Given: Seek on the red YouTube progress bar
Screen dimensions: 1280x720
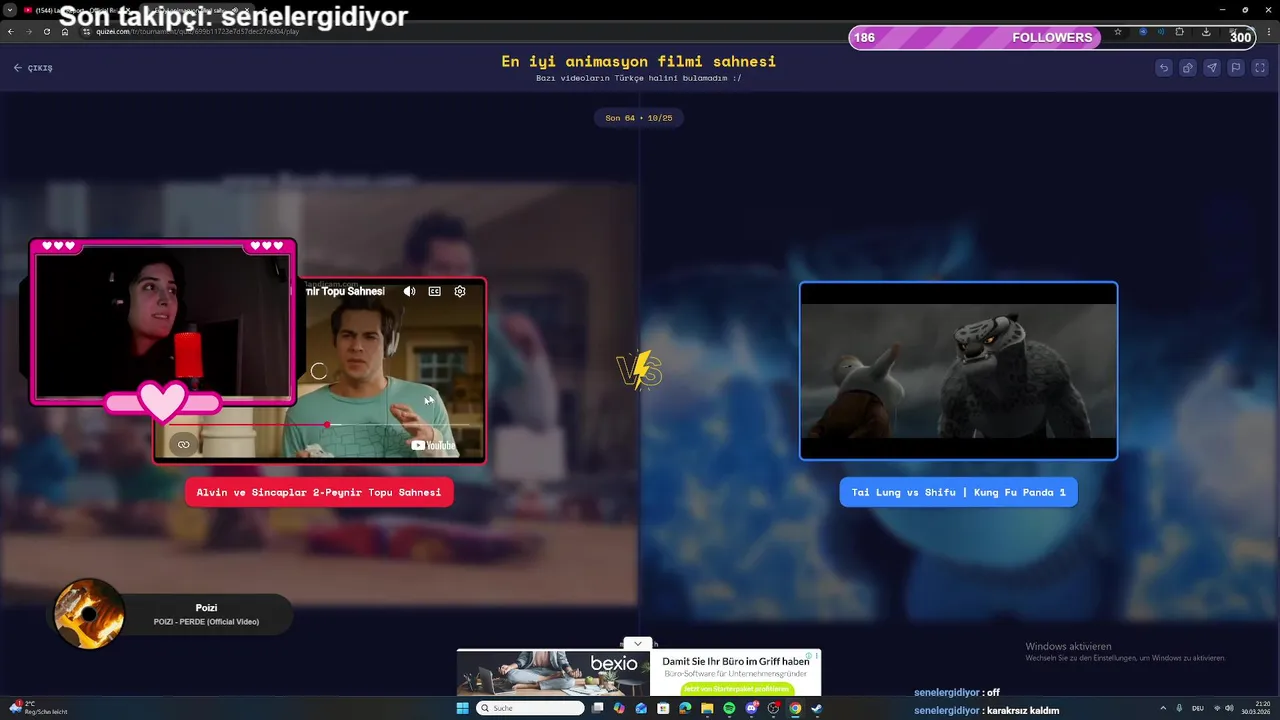Looking at the screenshot, I should [x=320, y=425].
